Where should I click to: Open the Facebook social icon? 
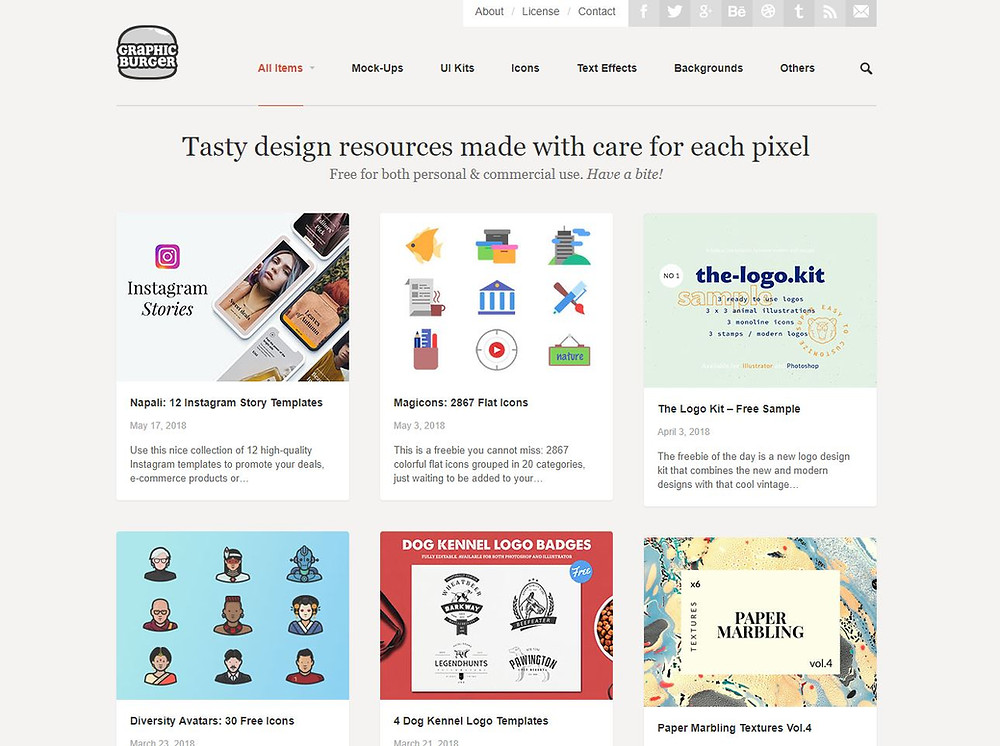644,11
